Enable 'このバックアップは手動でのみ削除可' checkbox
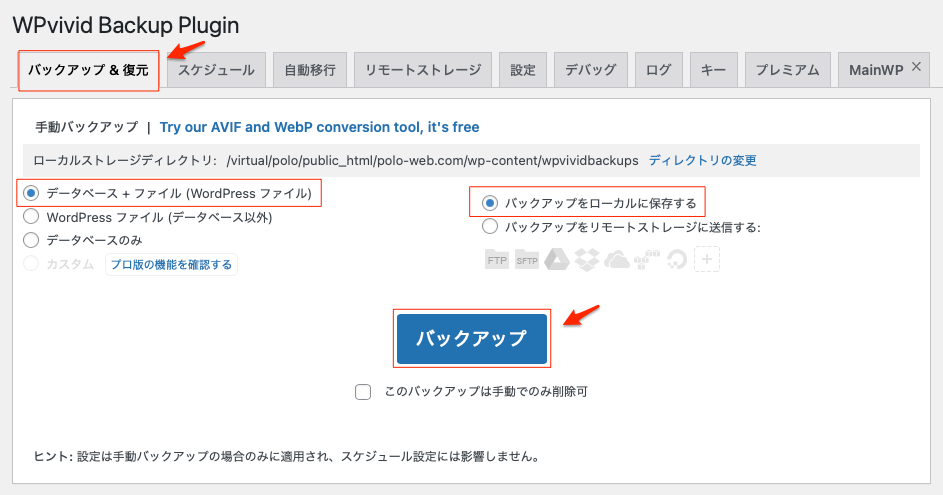The image size is (943, 495). [x=364, y=392]
